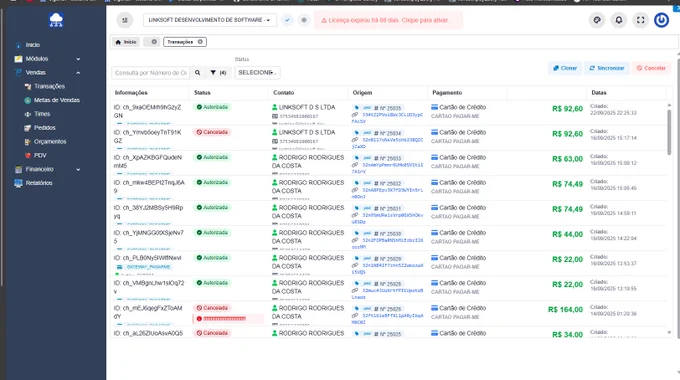Open Orçamentos in the sidebar
680x380 pixels.
tap(50, 142)
